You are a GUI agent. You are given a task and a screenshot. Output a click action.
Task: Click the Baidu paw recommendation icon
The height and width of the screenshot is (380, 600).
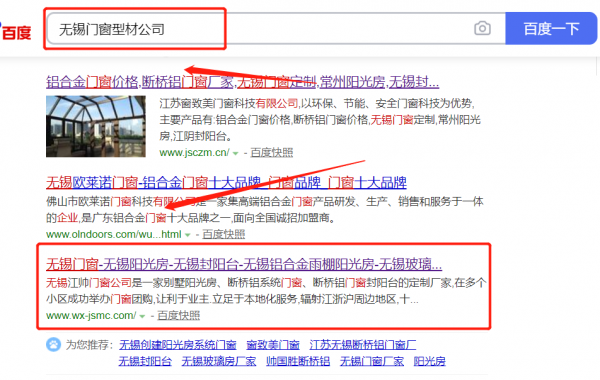pyautogui.click(x=54, y=344)
